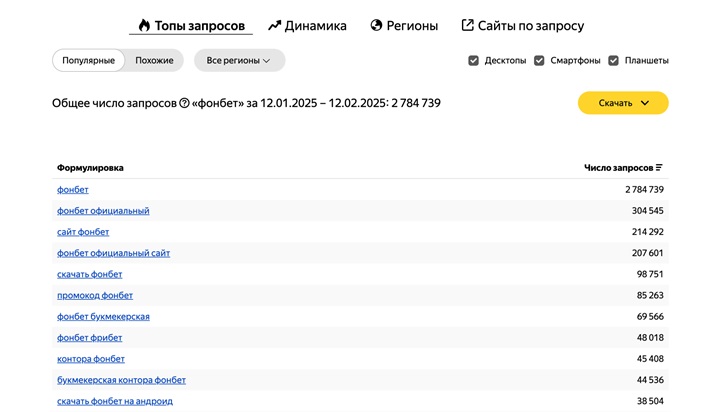The width and height of the screenshot is (713, 412).
Task: Select the 45 408 count value
Action: click(x=650, y=359)
